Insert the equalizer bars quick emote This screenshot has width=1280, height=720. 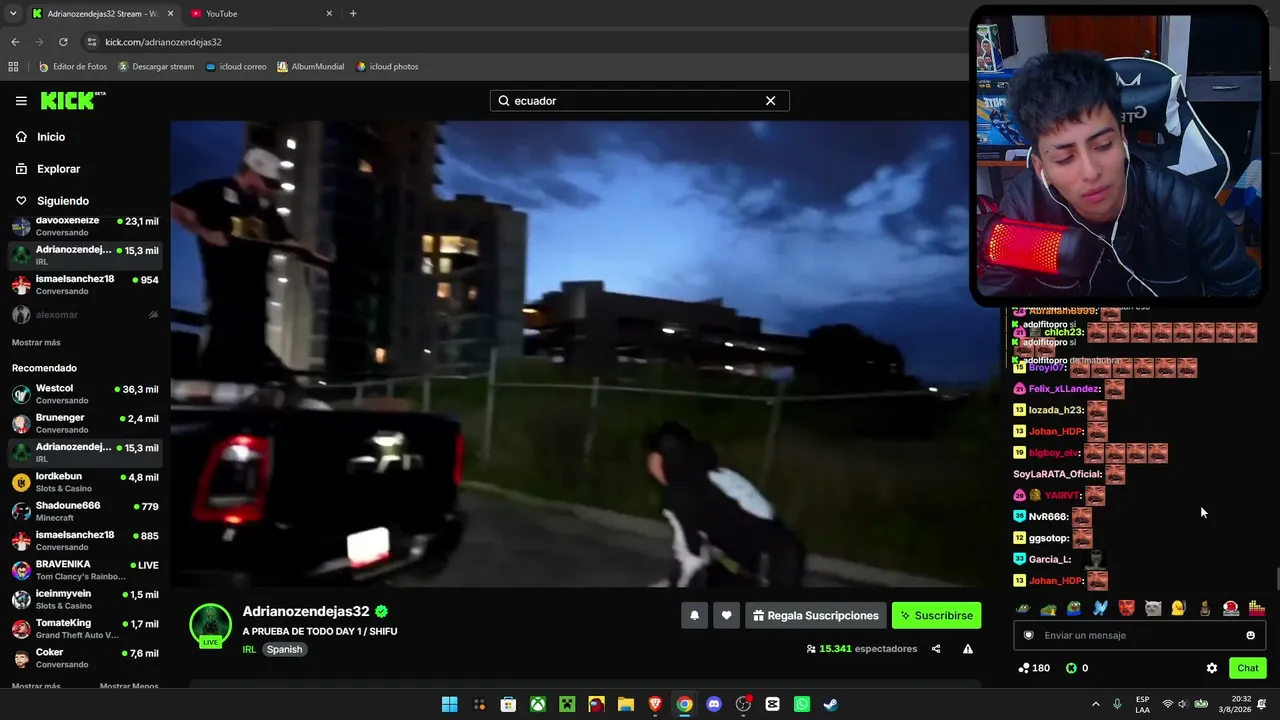point(1257,608)
